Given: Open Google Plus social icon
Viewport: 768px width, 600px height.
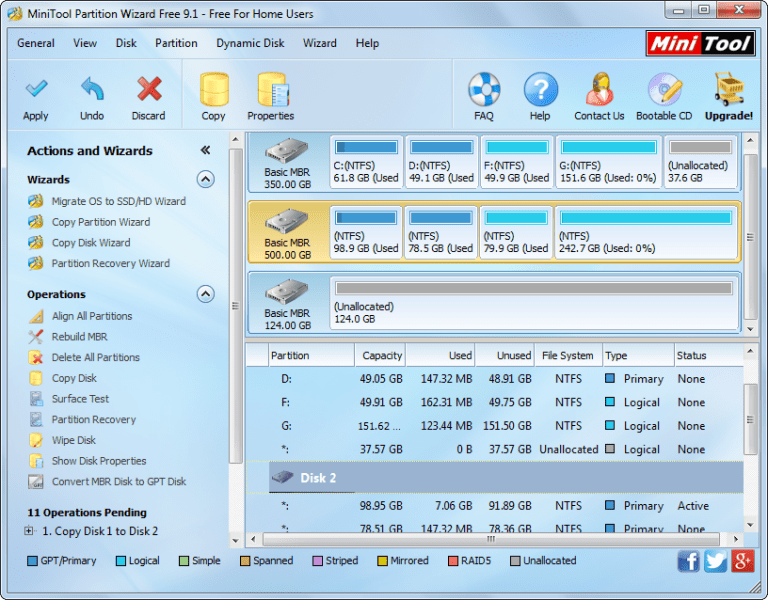Looking at the screenshot, I should click(x=743, y=561).
